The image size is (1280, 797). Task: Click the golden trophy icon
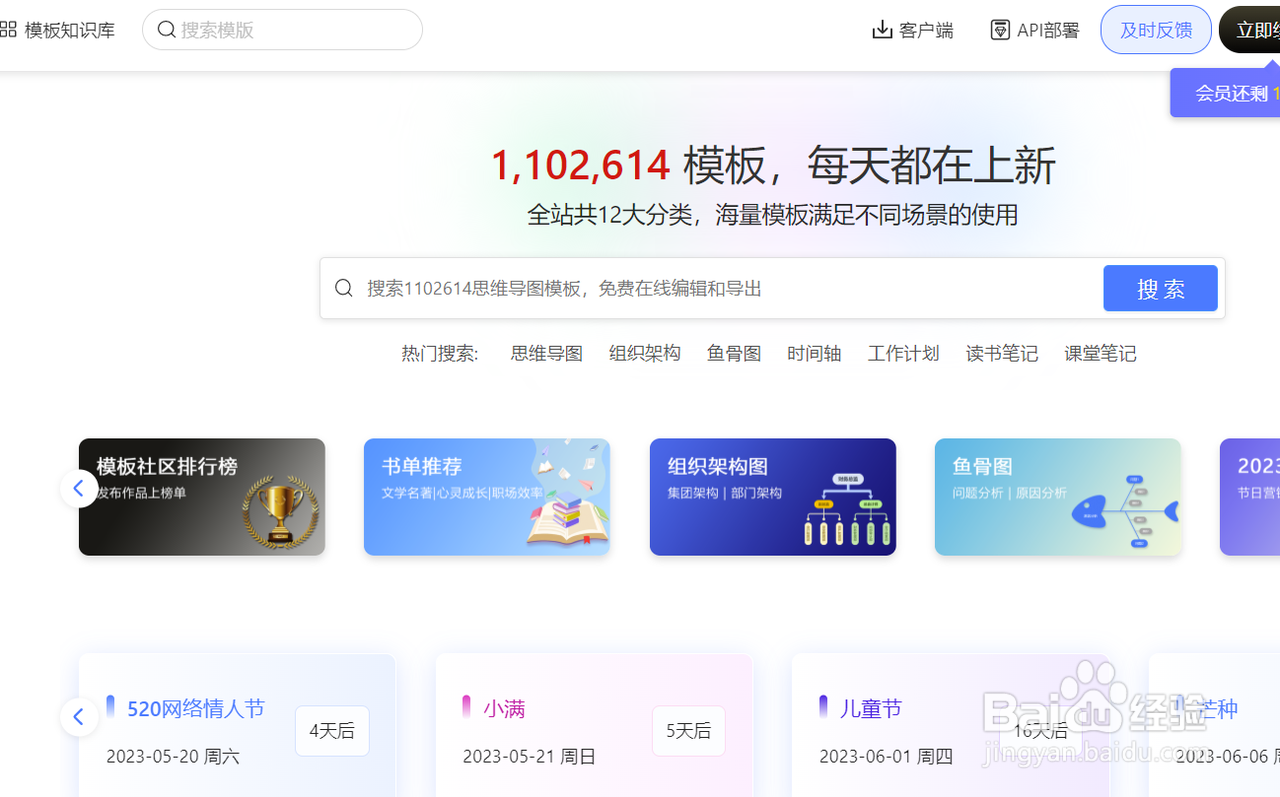pos(280,511)
